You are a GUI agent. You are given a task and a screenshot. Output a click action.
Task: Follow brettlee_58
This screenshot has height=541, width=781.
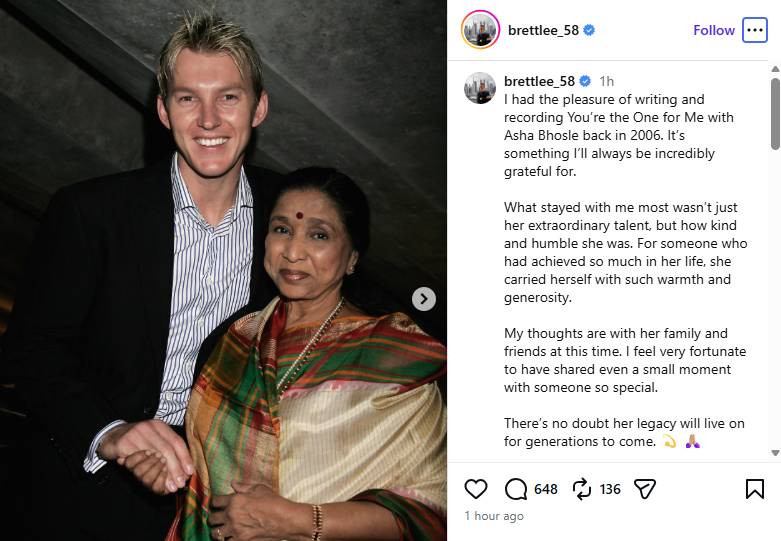[714, 30]
